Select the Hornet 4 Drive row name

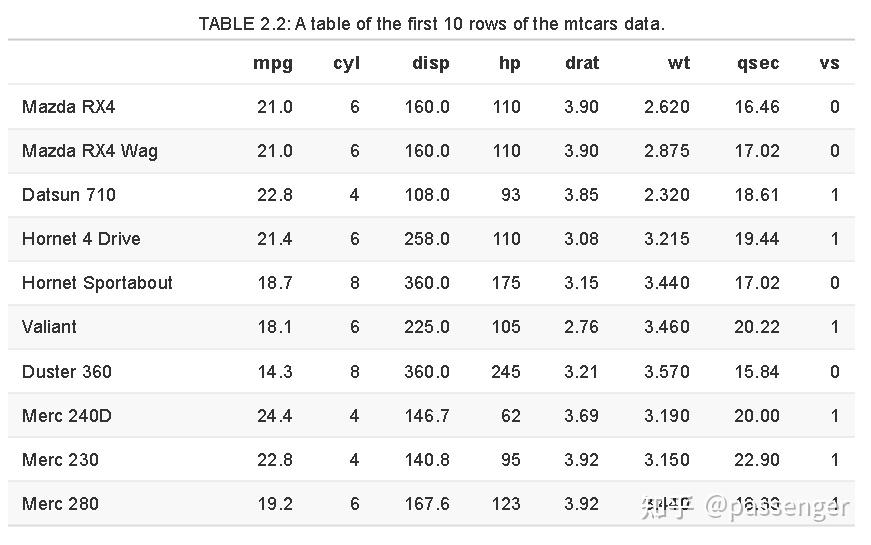pyautogui.click(x=81, y=239)
